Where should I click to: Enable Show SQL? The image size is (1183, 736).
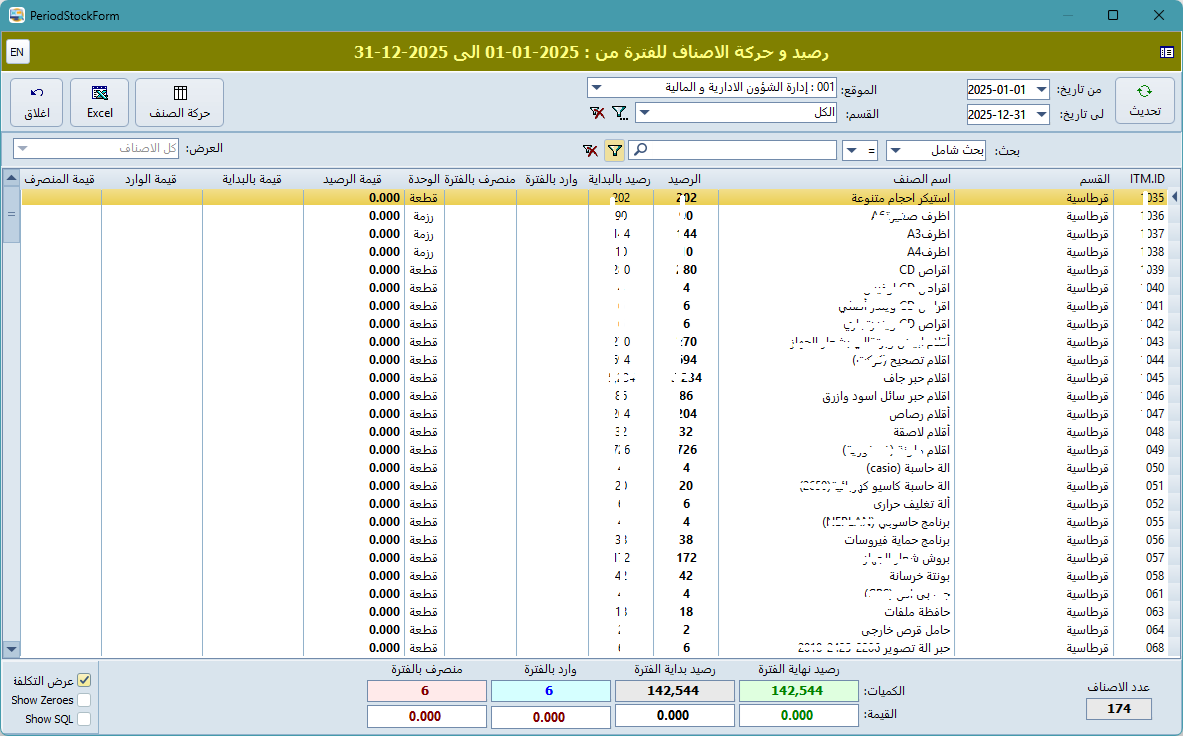pyautogui.click(x=86, y=718)
